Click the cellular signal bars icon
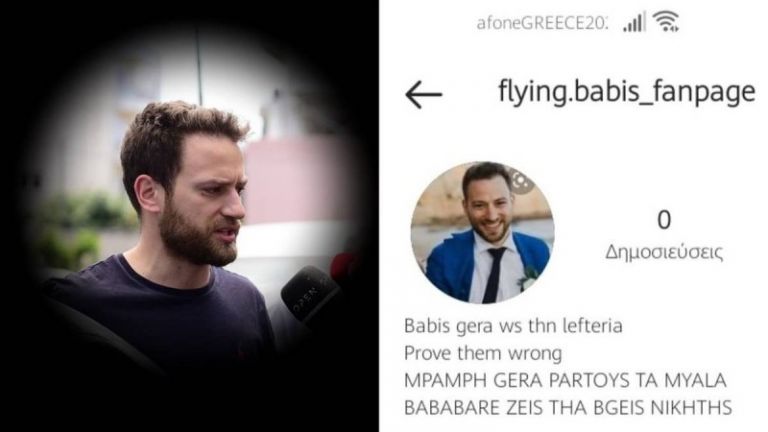768x432 pixels. coord(634,22)
